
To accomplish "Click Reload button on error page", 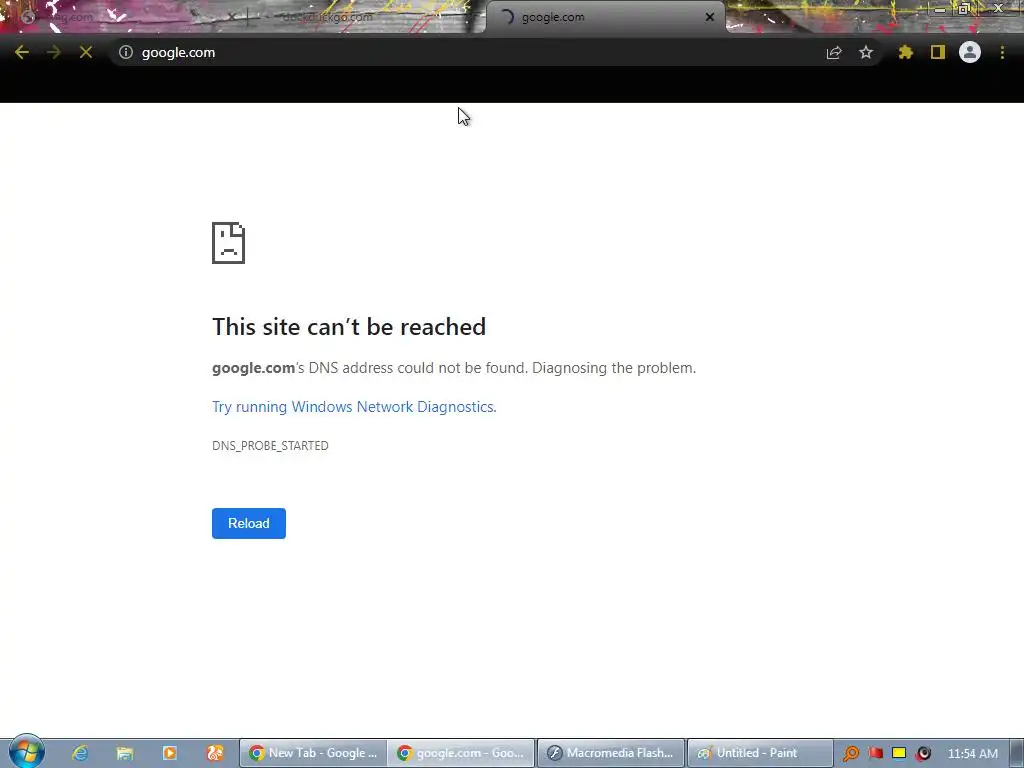I will [249, 523].
